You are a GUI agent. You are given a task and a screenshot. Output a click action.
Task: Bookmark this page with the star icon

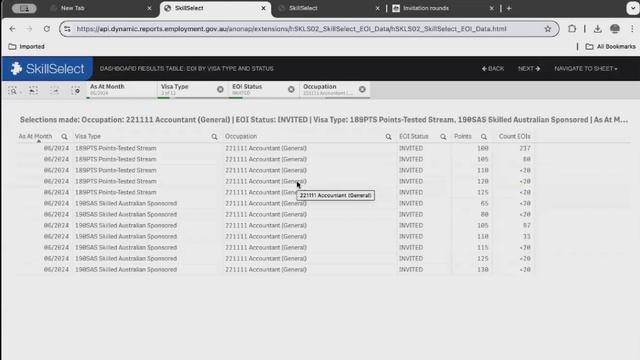[548, 29]
